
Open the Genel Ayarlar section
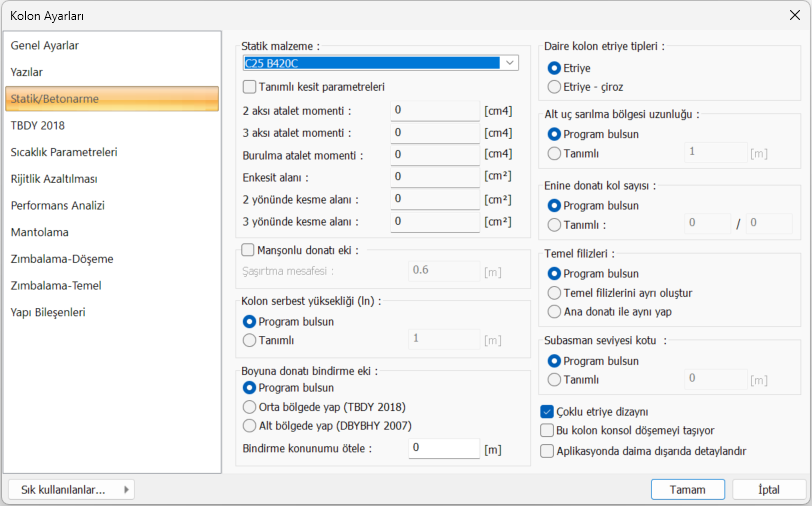click(x=45, y=46)
